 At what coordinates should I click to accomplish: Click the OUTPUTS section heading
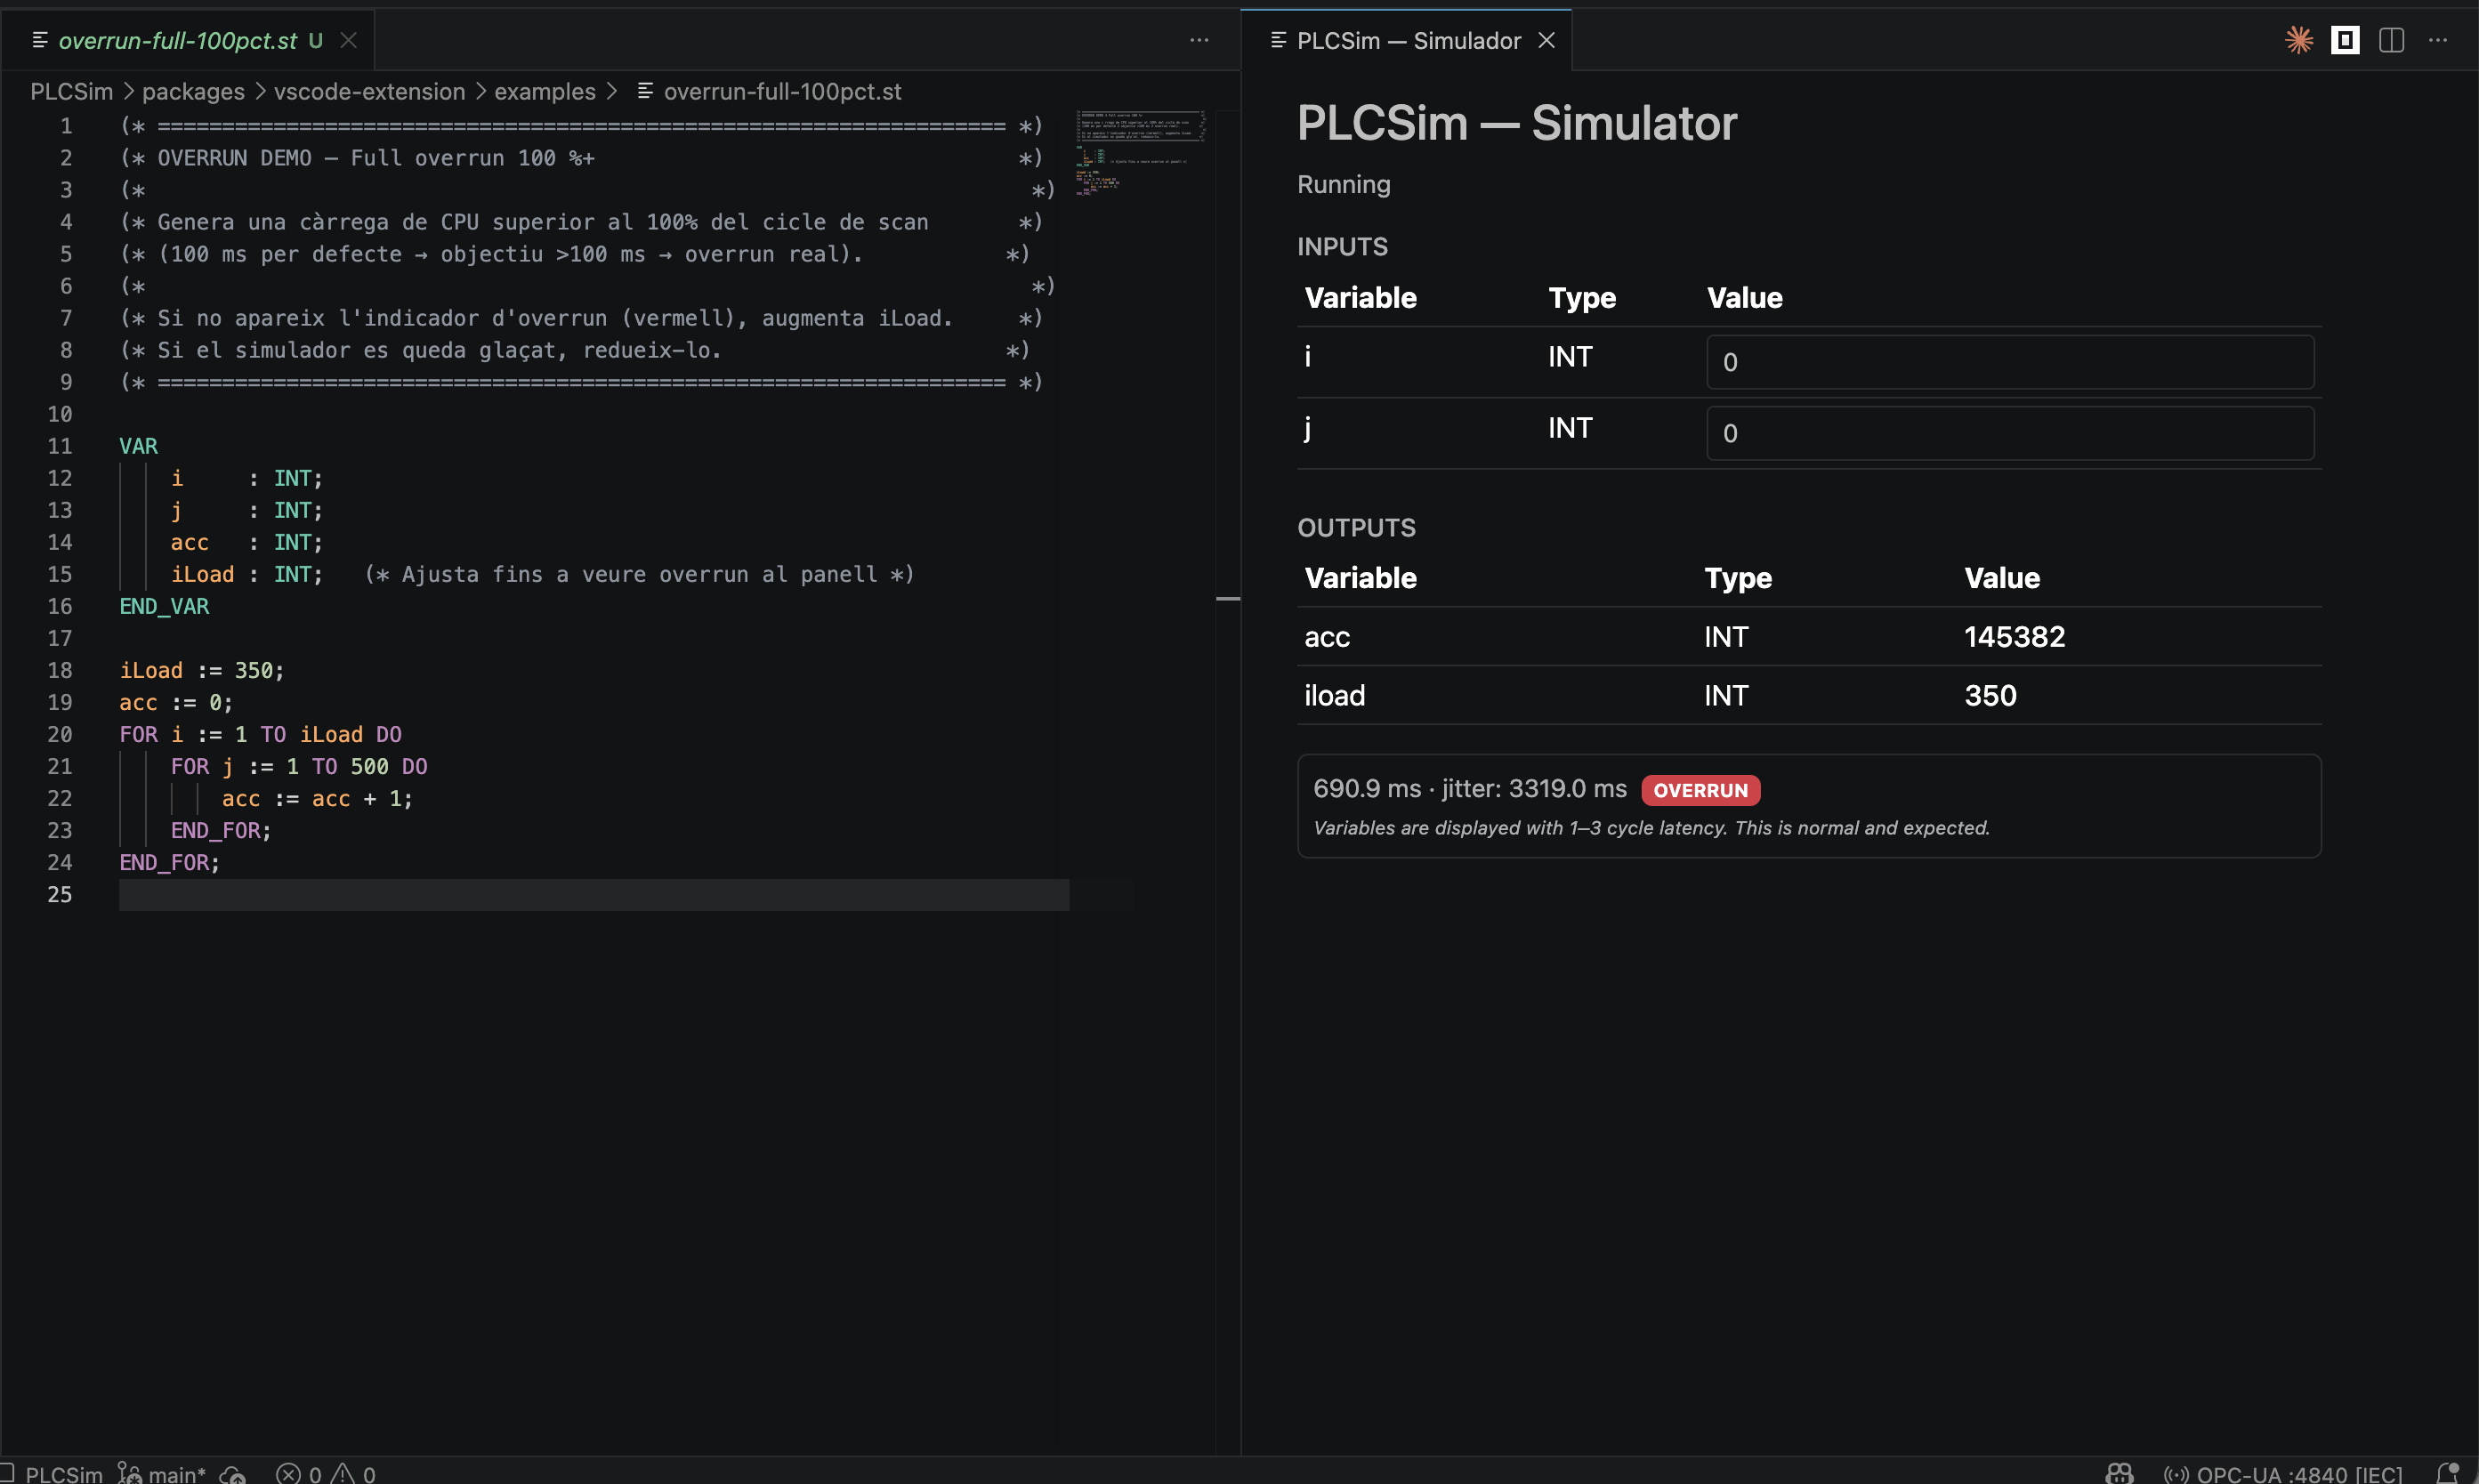coord(1356,528)
